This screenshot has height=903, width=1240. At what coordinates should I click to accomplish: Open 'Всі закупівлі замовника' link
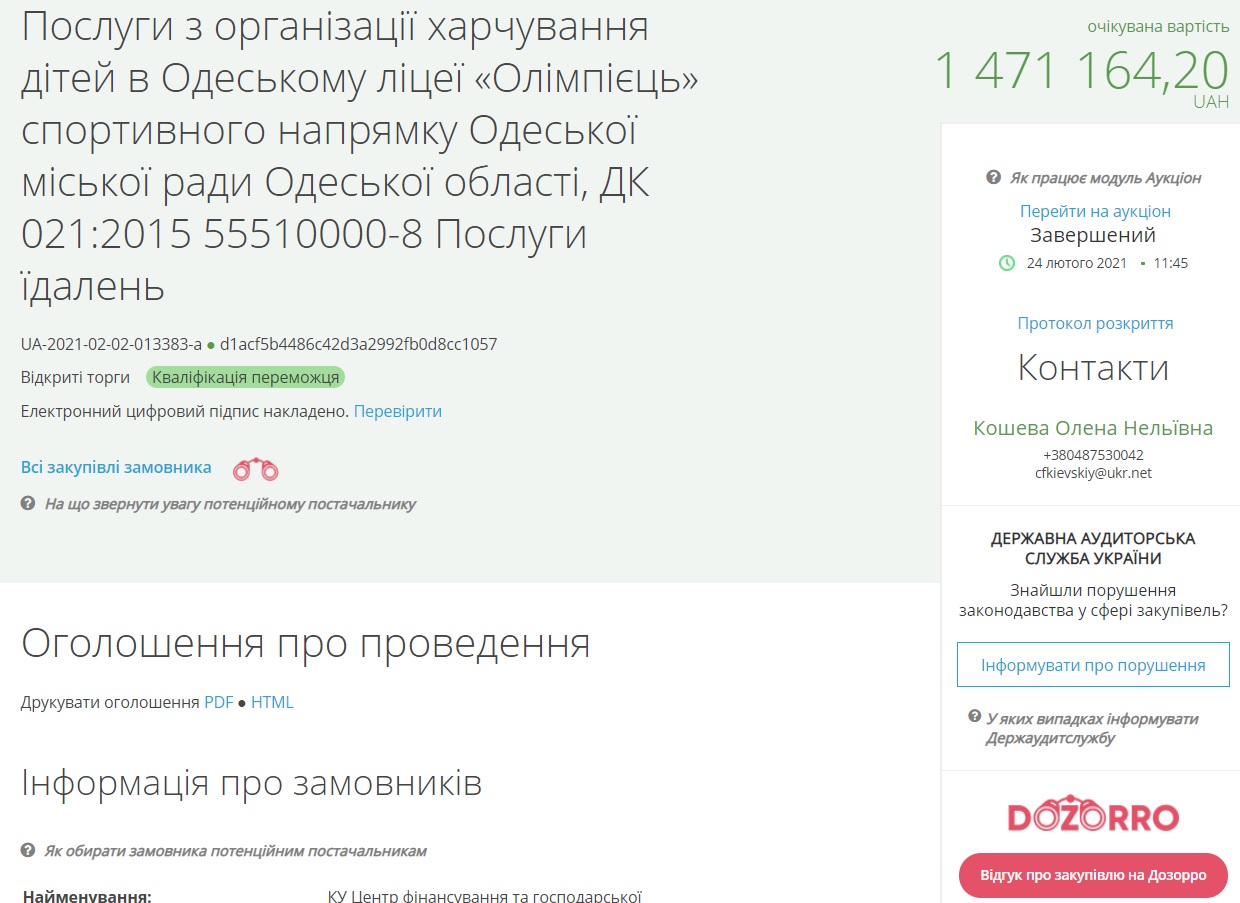(116, 467)
